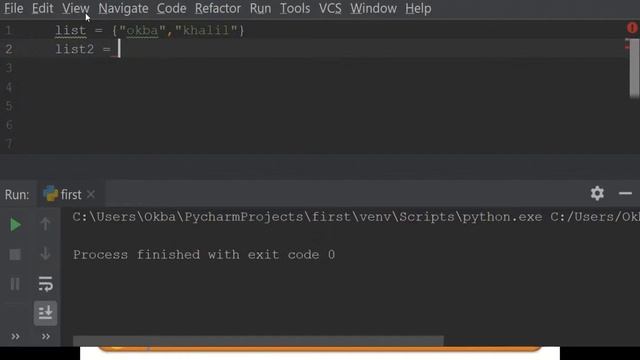The image size is (640, 360).
Task: Click the down arrow stack trace icon
Action: (45, 253)
